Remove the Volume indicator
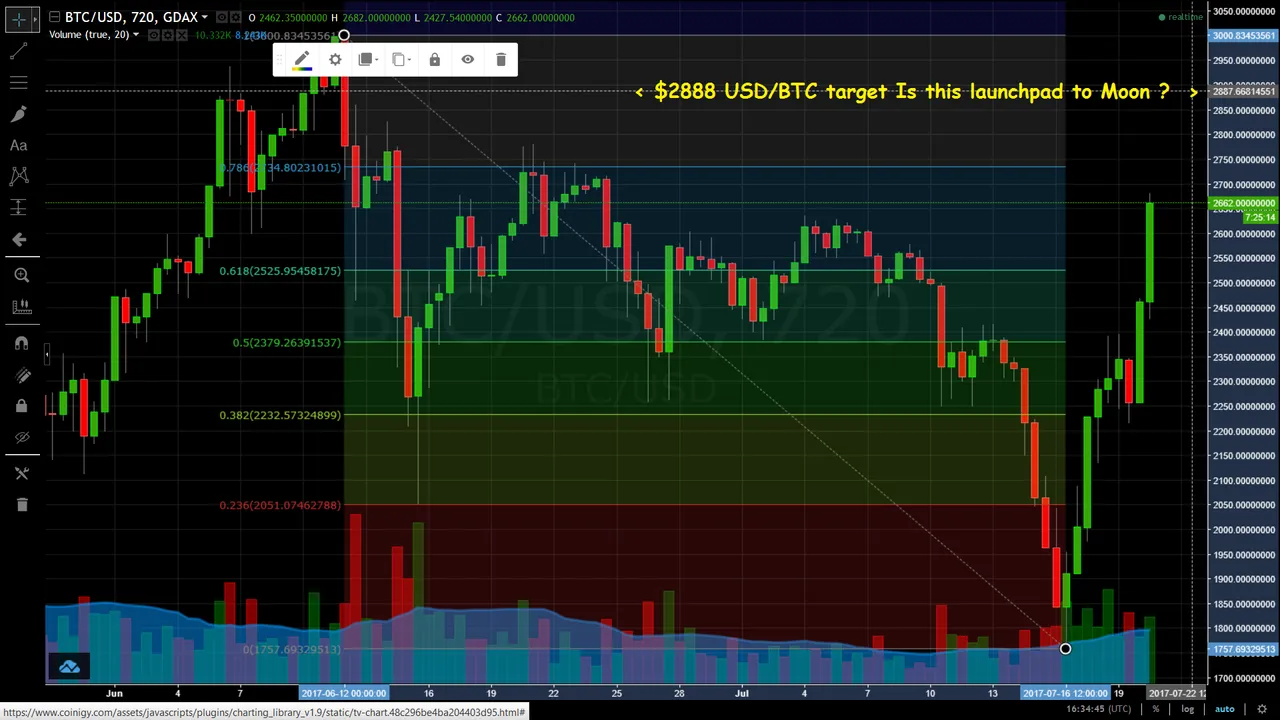The image size is (1280, 720). click(182, 35)
